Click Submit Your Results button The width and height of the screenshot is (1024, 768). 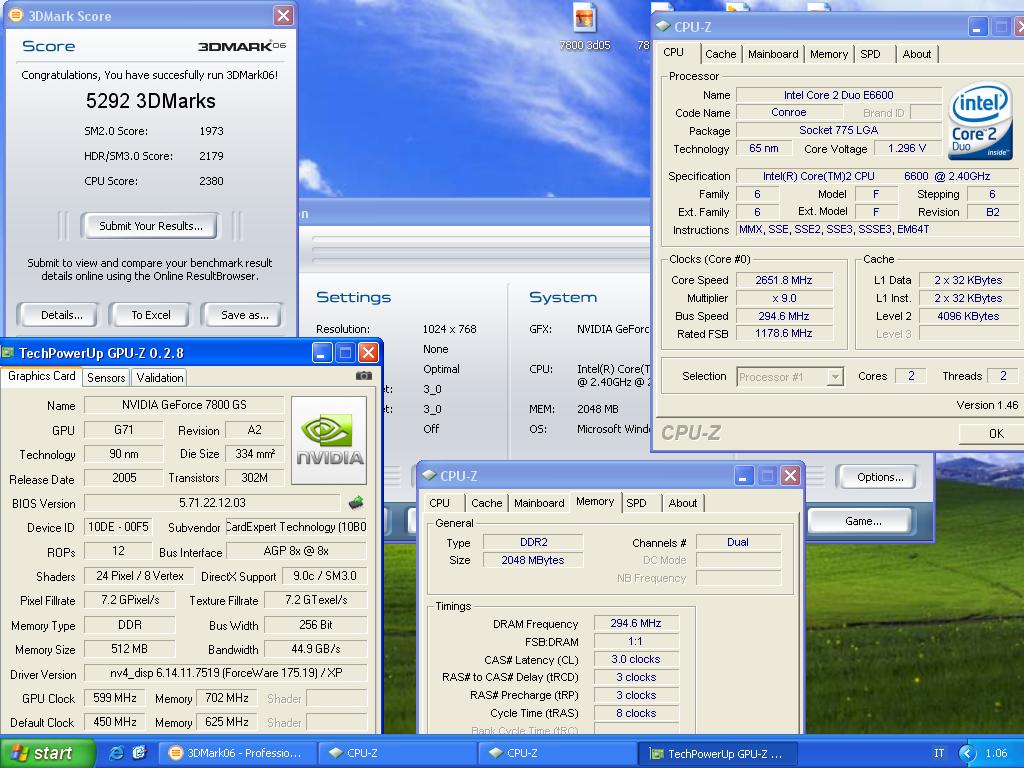[150, 226]
